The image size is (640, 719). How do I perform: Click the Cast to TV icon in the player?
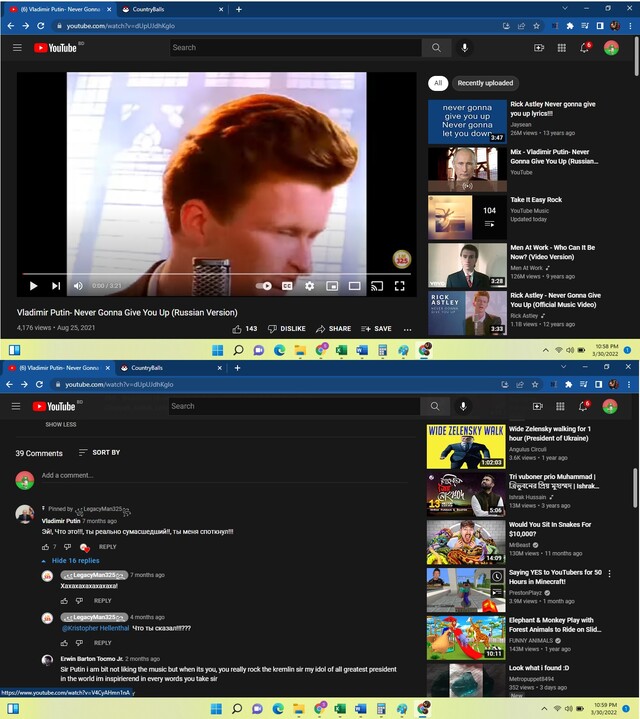pyautogui.click(x=377, y=286)
